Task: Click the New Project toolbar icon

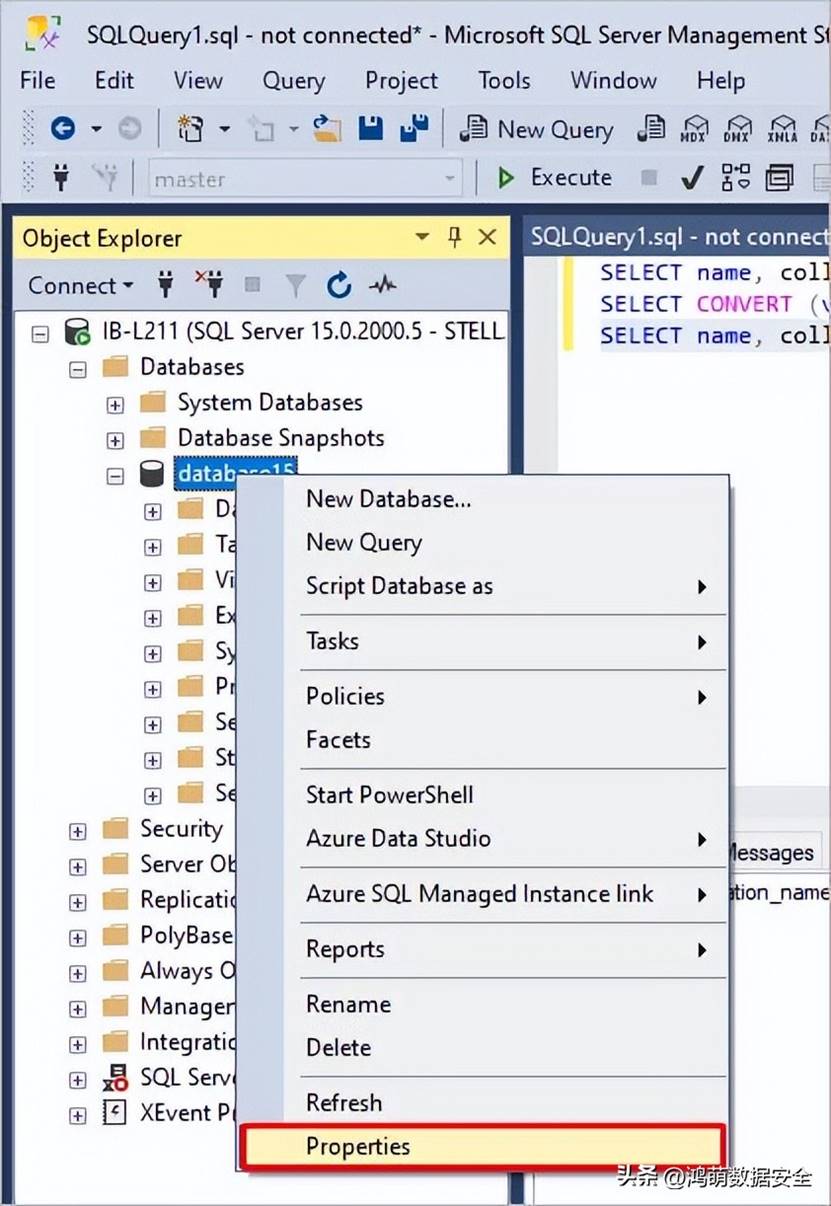Action: click(190, 128)
